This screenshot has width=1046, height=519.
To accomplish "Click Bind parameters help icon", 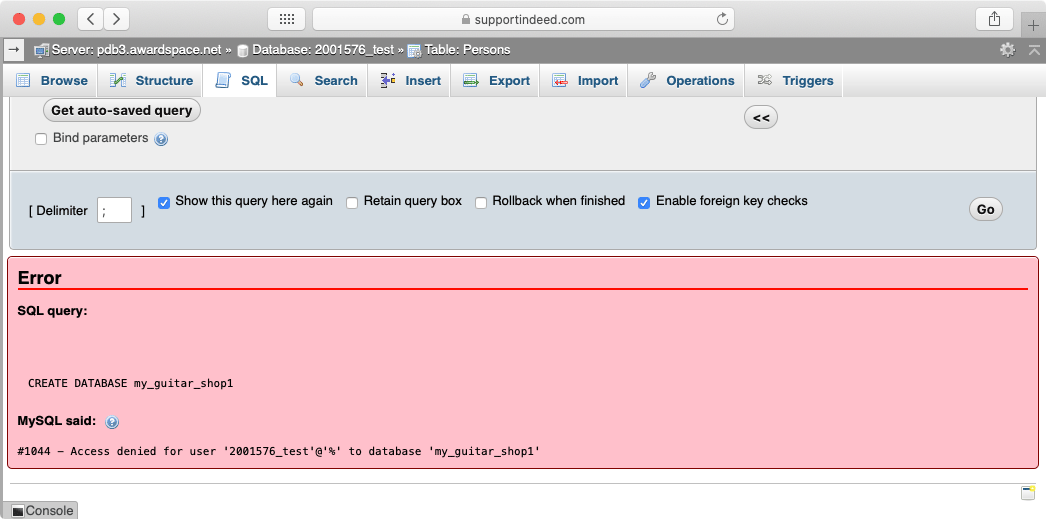I will pos(161,139).
